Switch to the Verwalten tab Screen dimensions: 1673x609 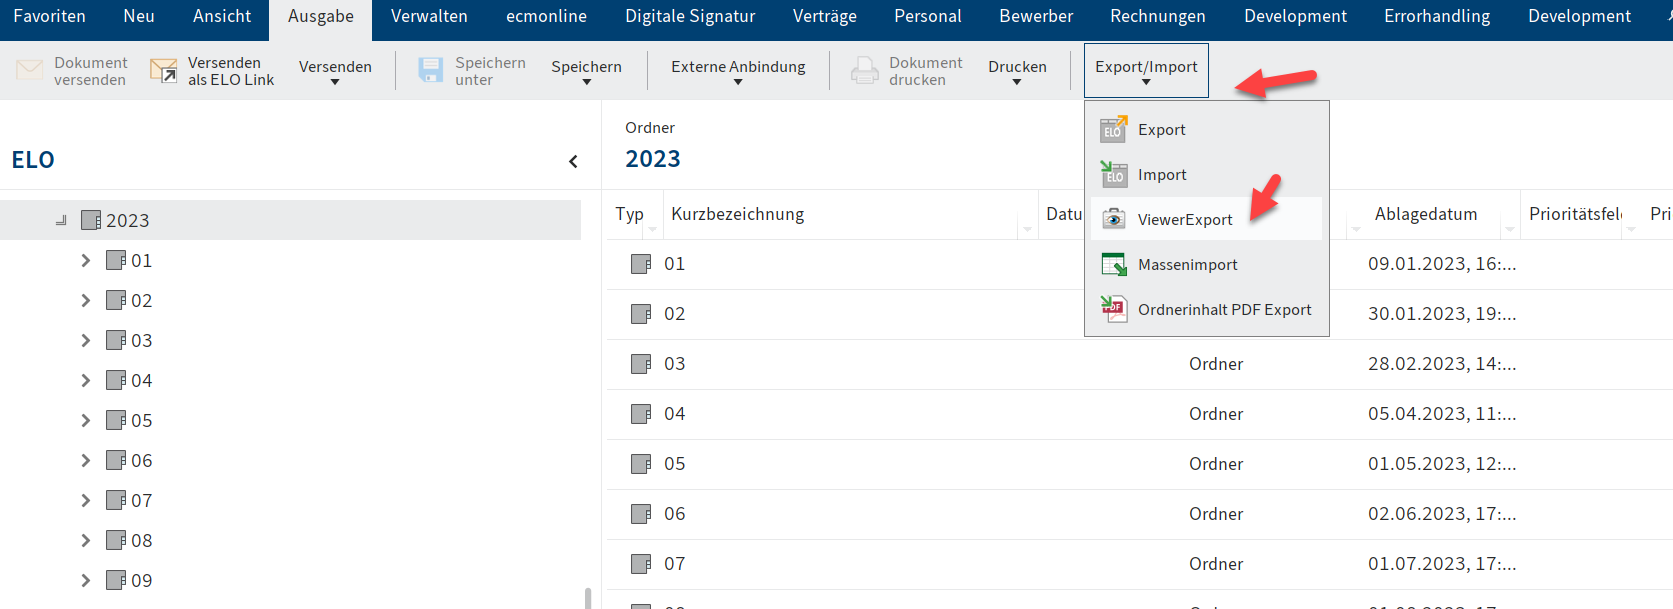(429, 16)
